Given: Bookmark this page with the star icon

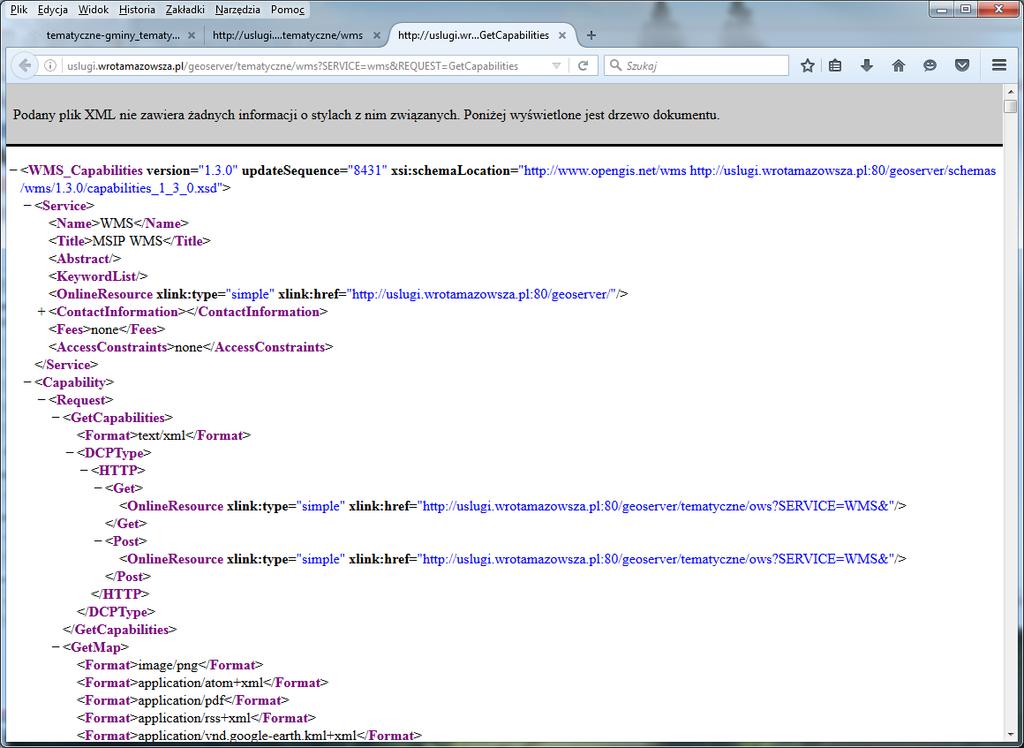Looking at the screenshot, I should [808, 65].
